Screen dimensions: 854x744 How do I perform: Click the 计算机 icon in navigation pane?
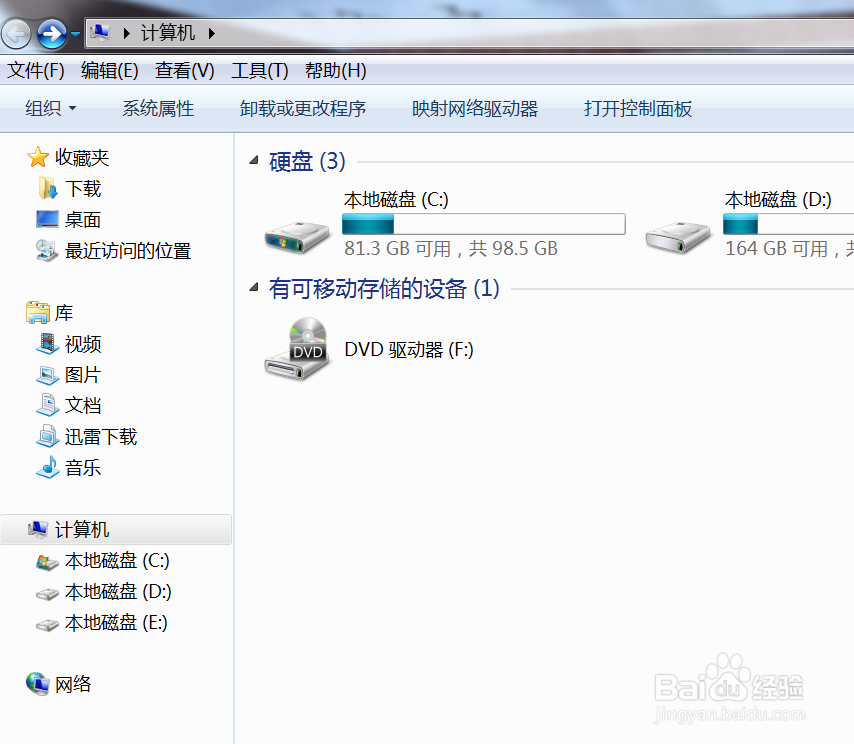coord(38,529)
